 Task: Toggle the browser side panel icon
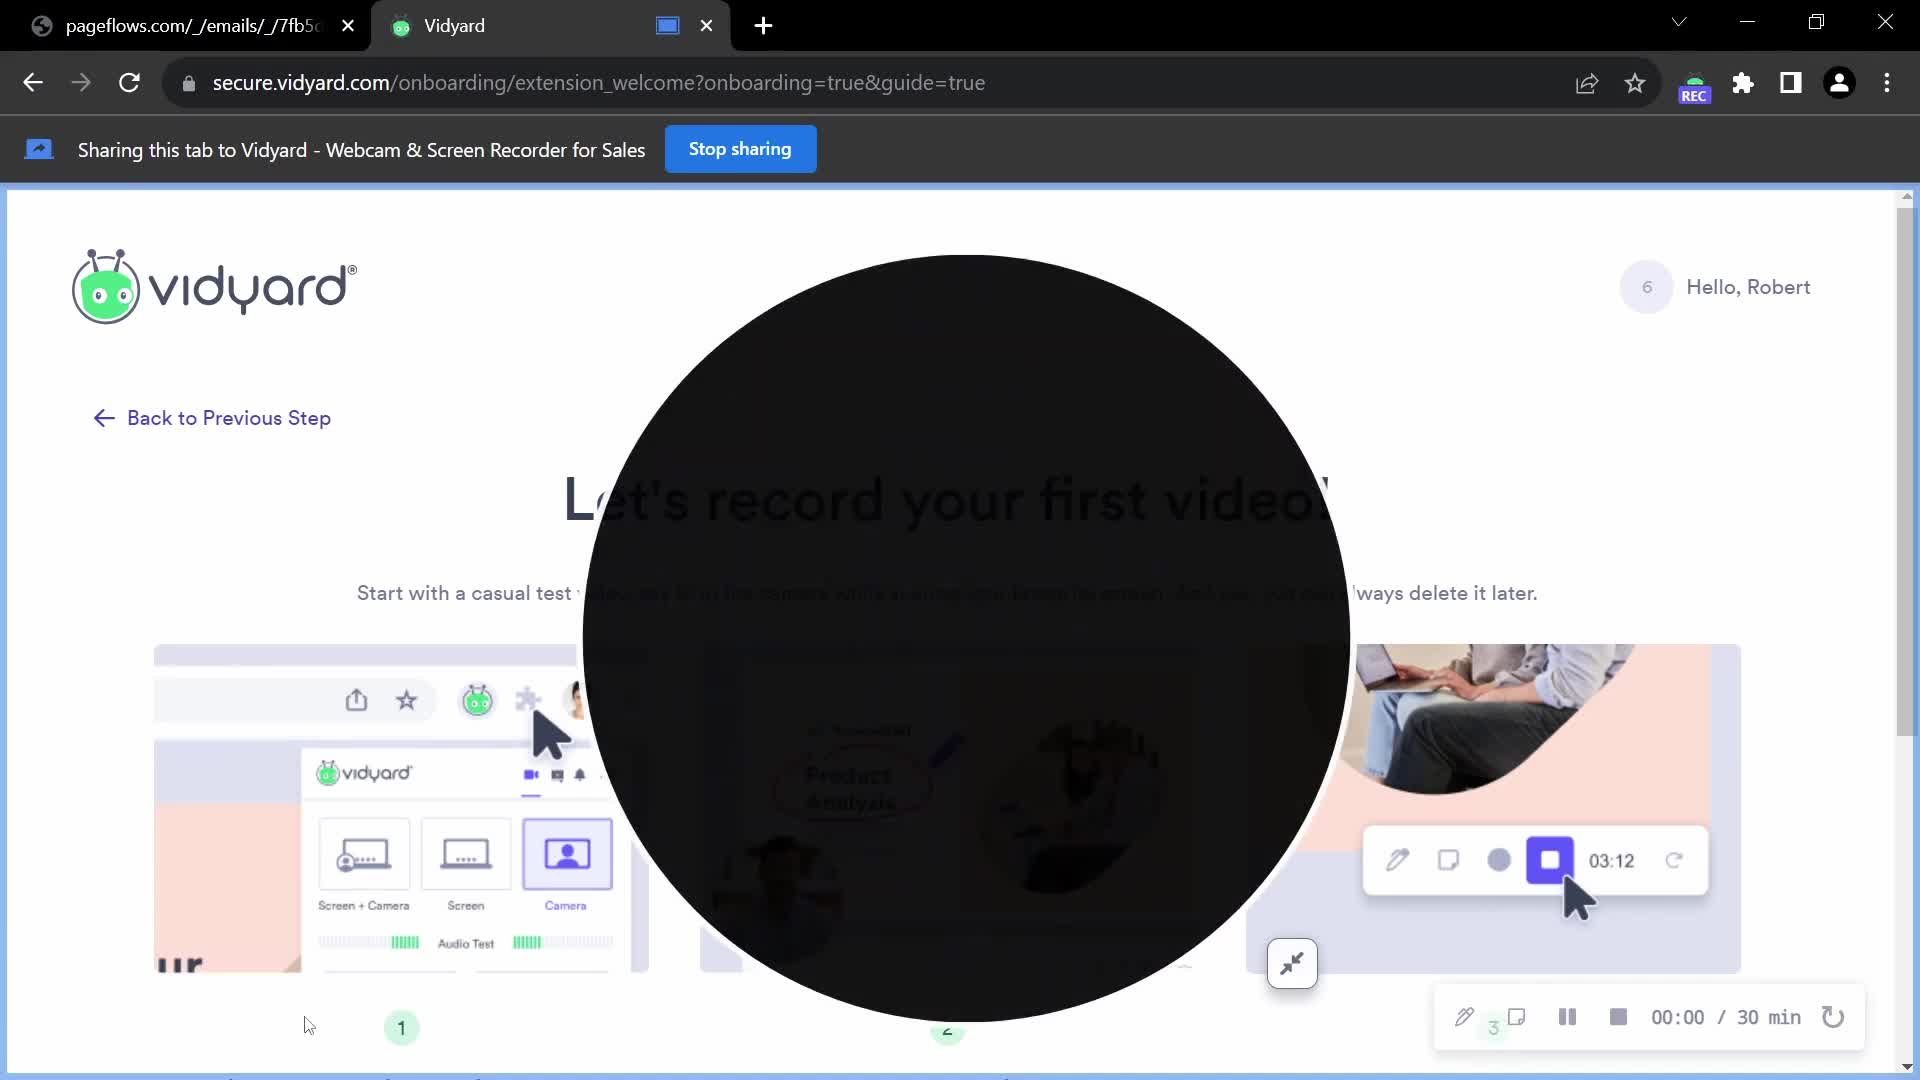pyautogui.click(x=1791, y=83)
